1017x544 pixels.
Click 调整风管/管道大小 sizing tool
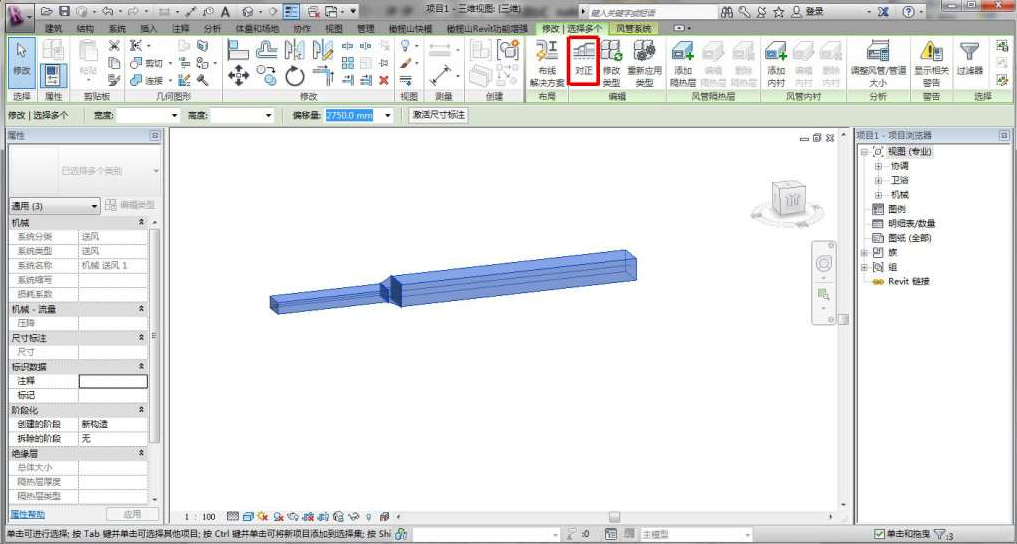click(878, 54)
